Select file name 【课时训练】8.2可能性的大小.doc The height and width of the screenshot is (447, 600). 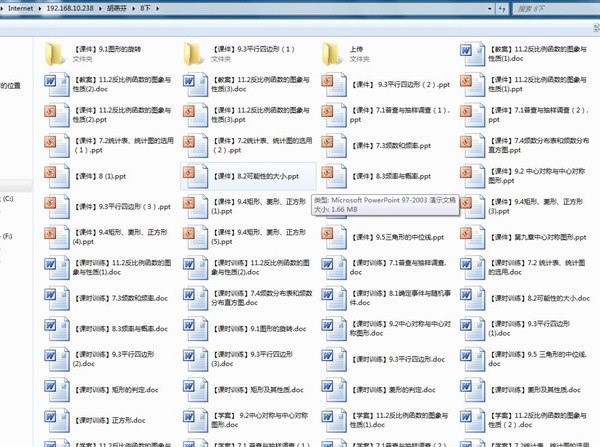click(x=540, y=299)
